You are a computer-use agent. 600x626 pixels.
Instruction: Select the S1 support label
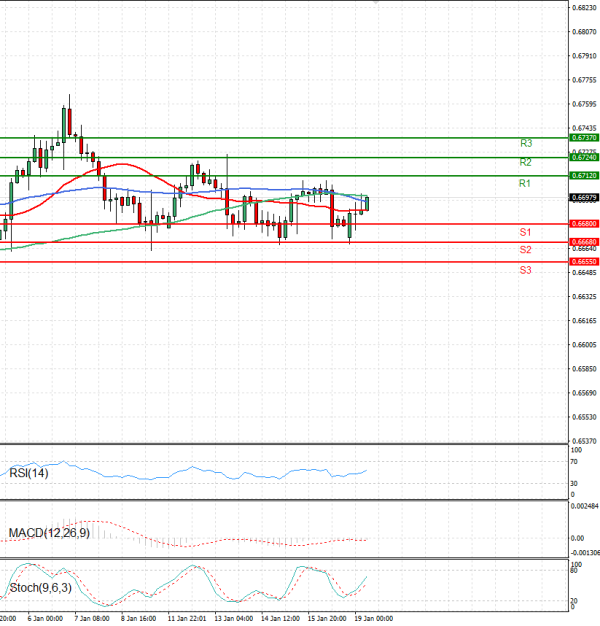tap(525, 232)
